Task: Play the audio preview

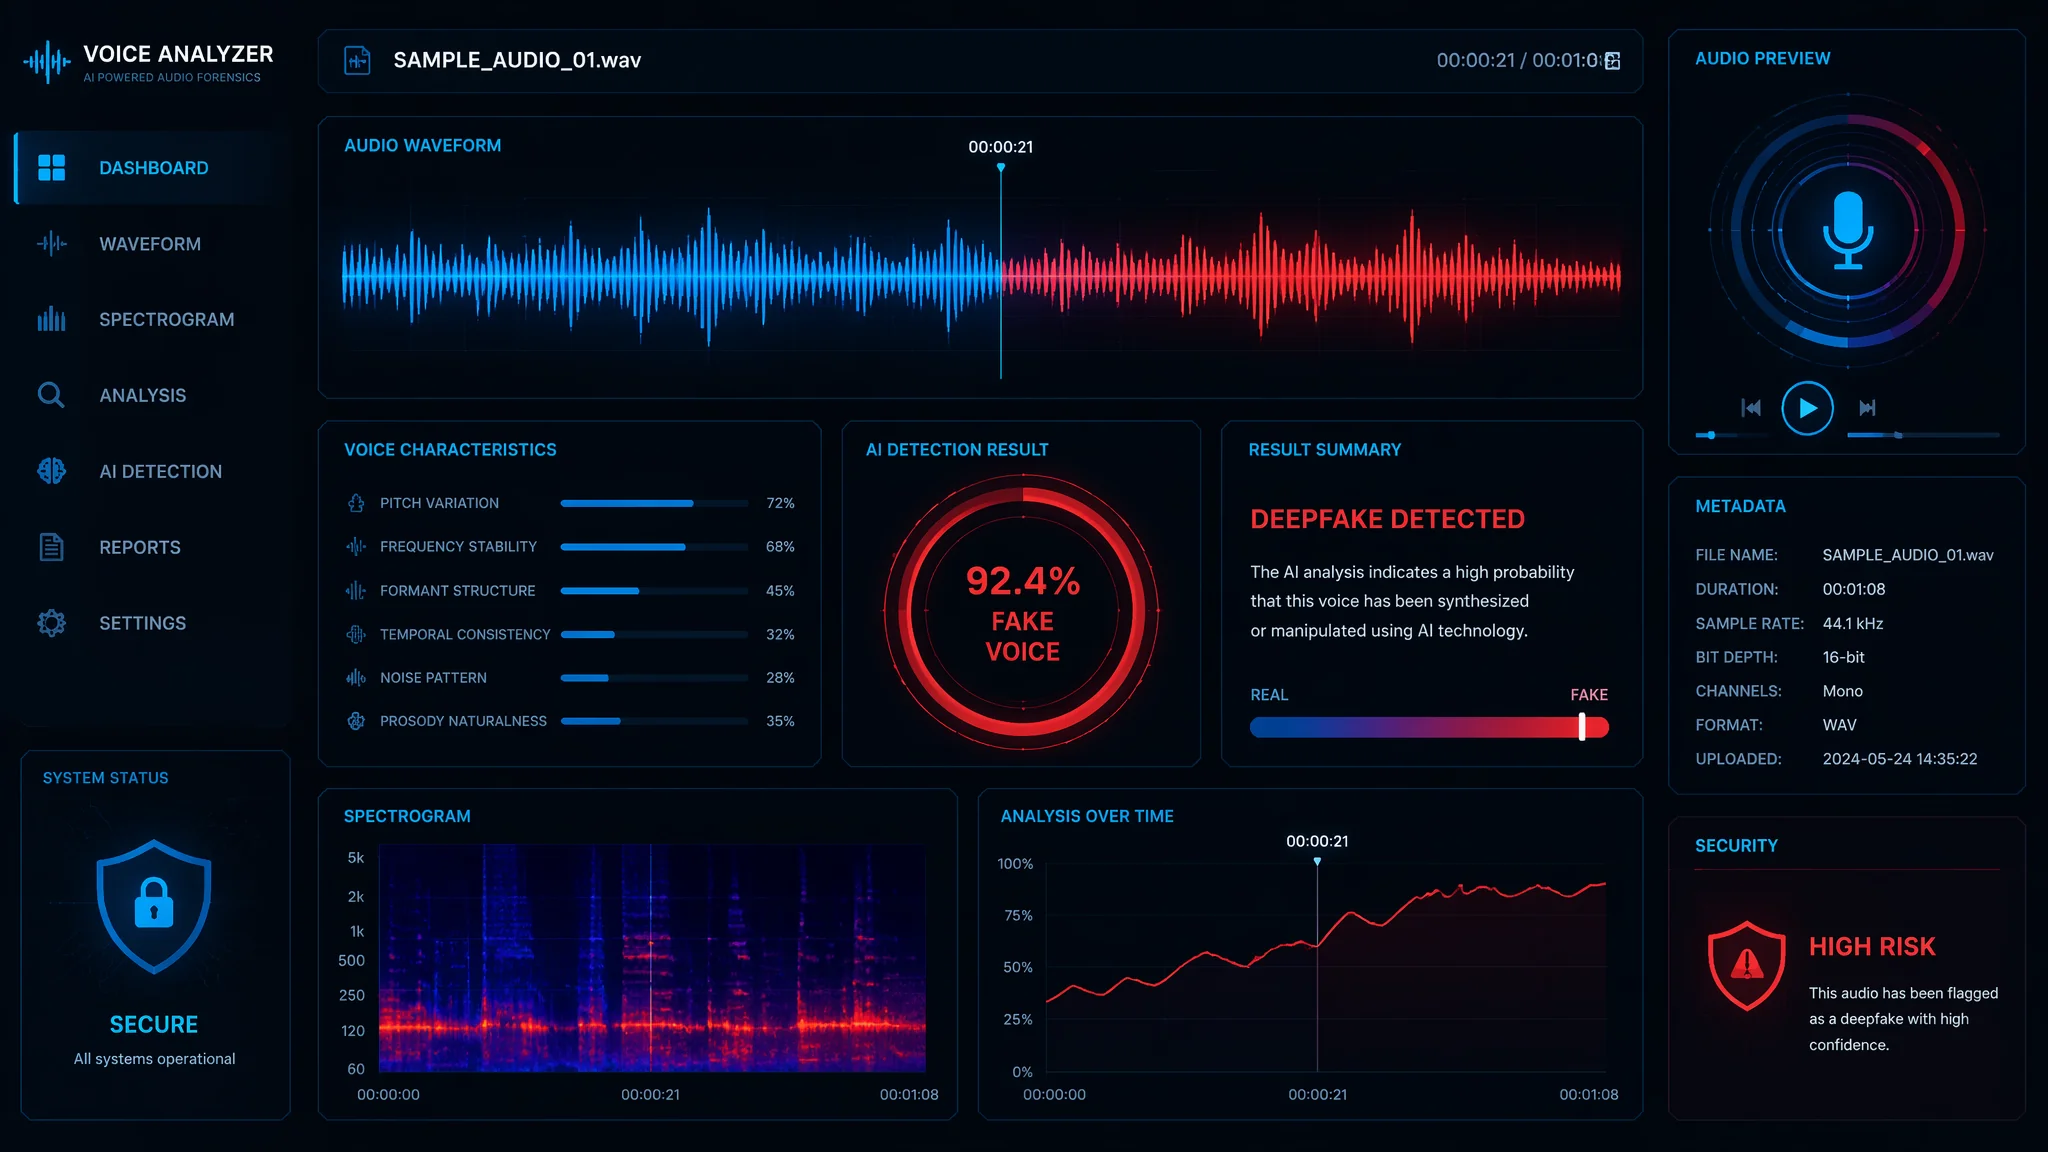Action: [1807, 408]
